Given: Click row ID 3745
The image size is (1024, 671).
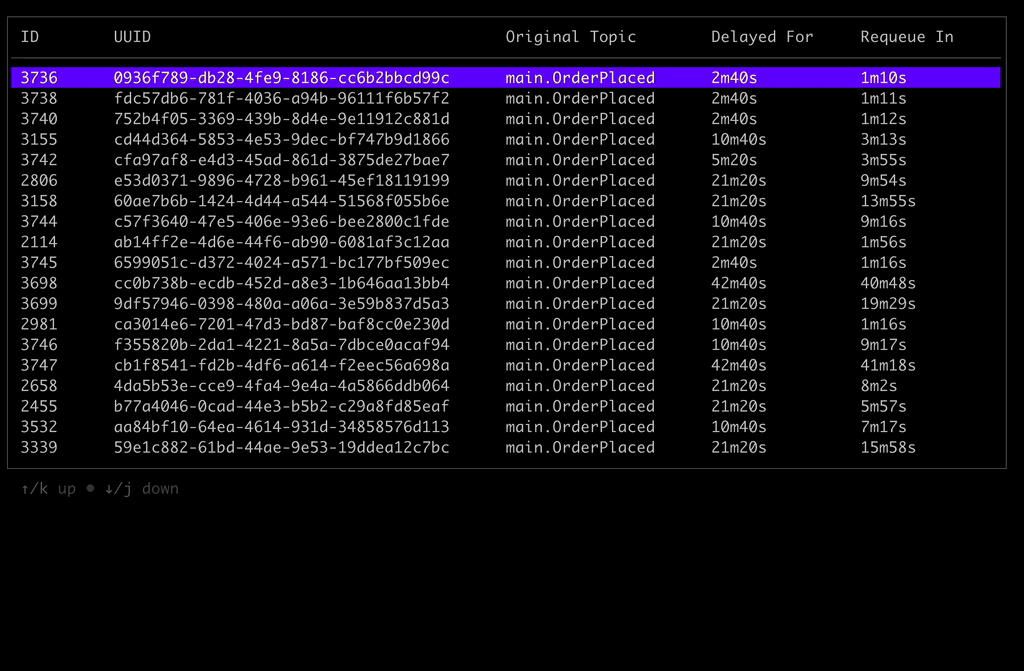Looking at the screenshot, I should click(x=505, y=263).
